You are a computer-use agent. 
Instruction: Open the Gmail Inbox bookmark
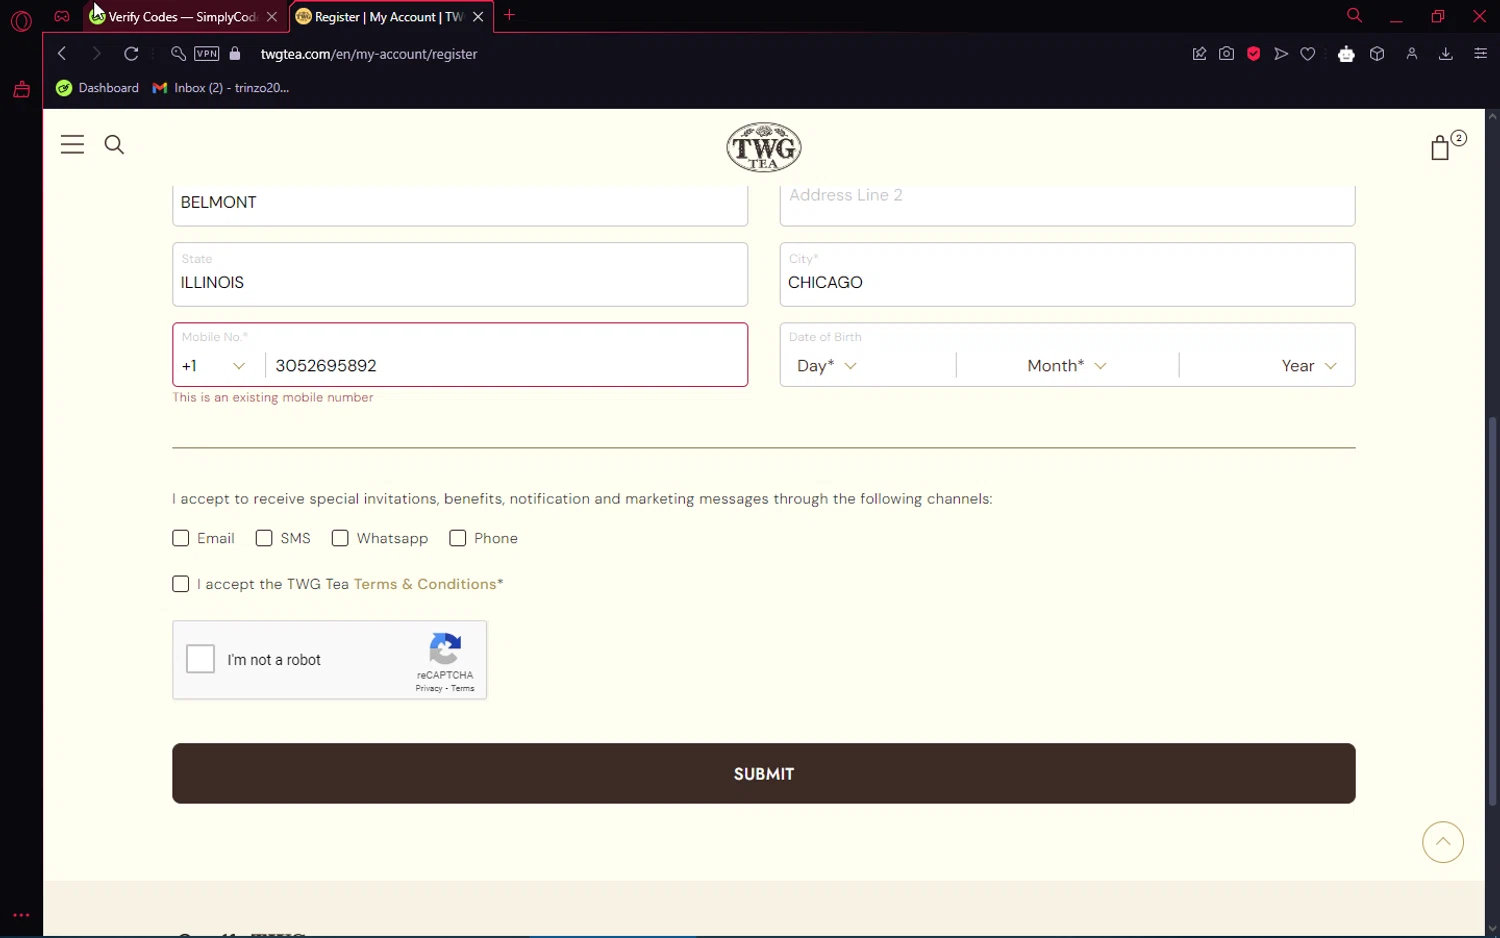click(221, 88)
